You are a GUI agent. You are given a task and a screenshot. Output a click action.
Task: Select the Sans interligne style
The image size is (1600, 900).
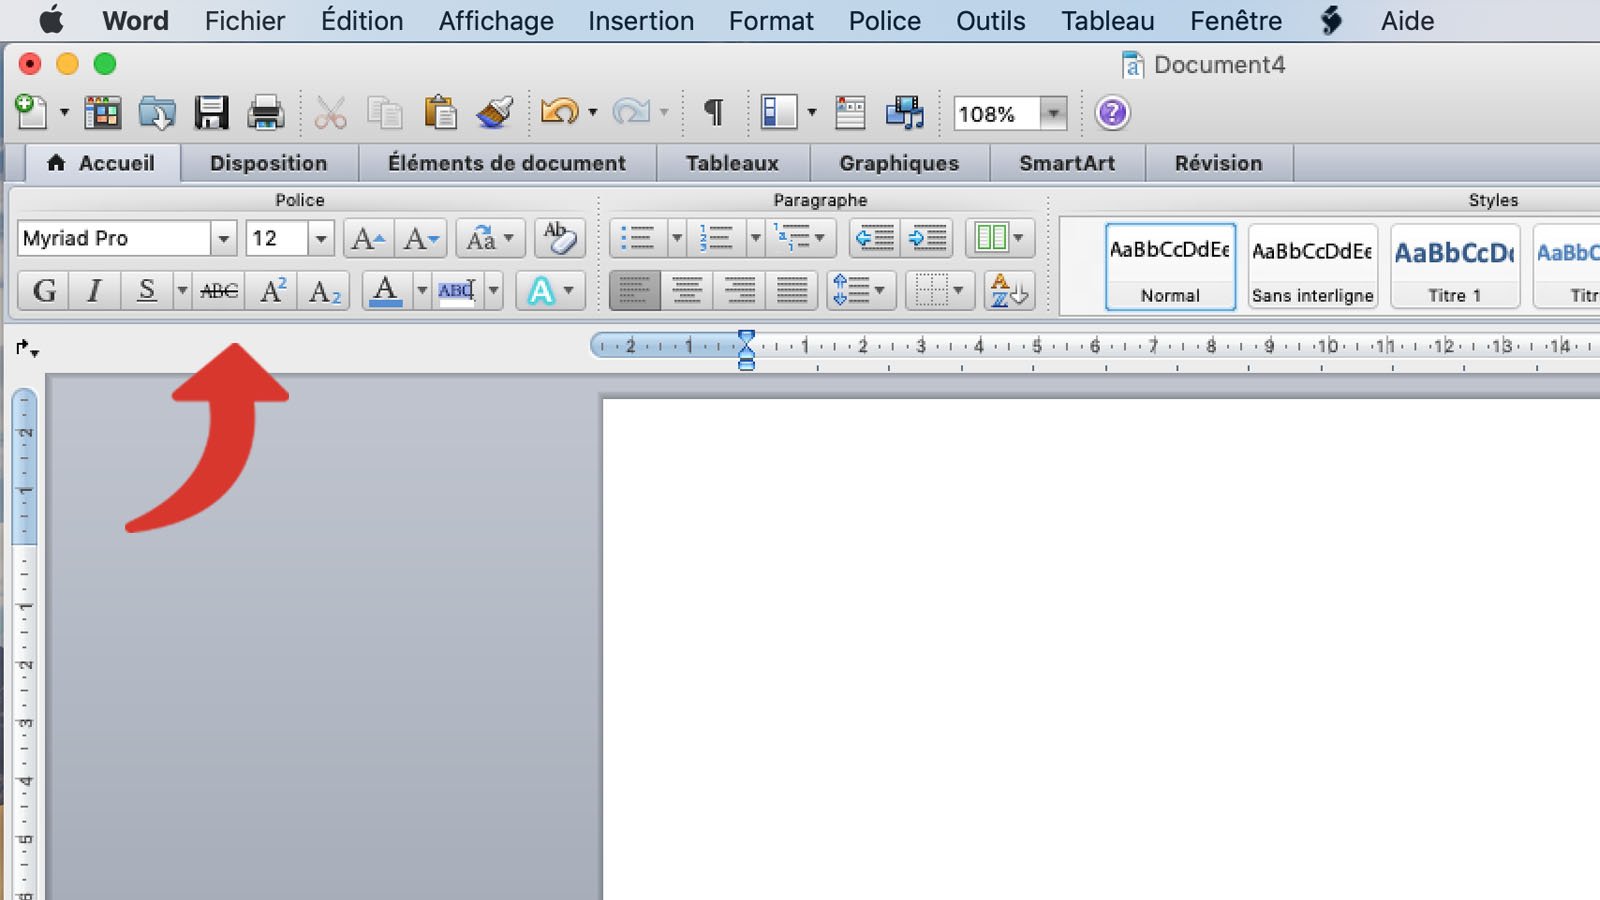click(1312, 265)
